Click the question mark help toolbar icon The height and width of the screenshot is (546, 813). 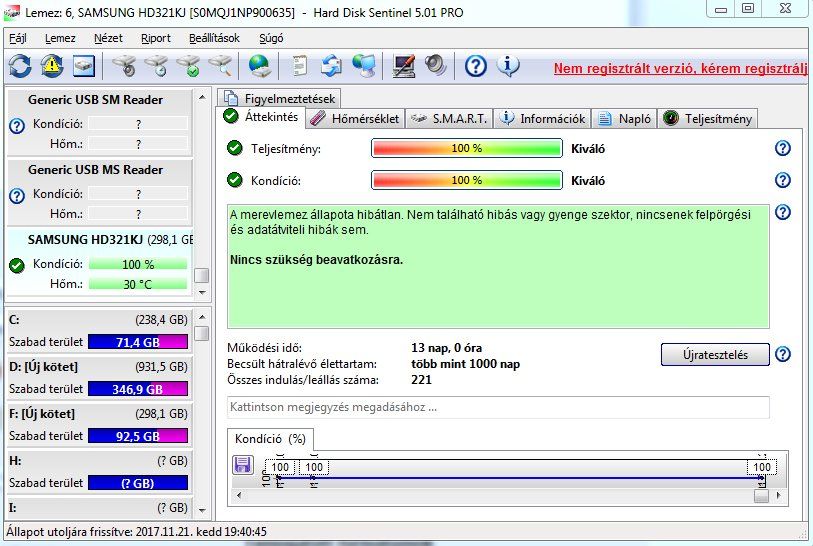point(475,66)
